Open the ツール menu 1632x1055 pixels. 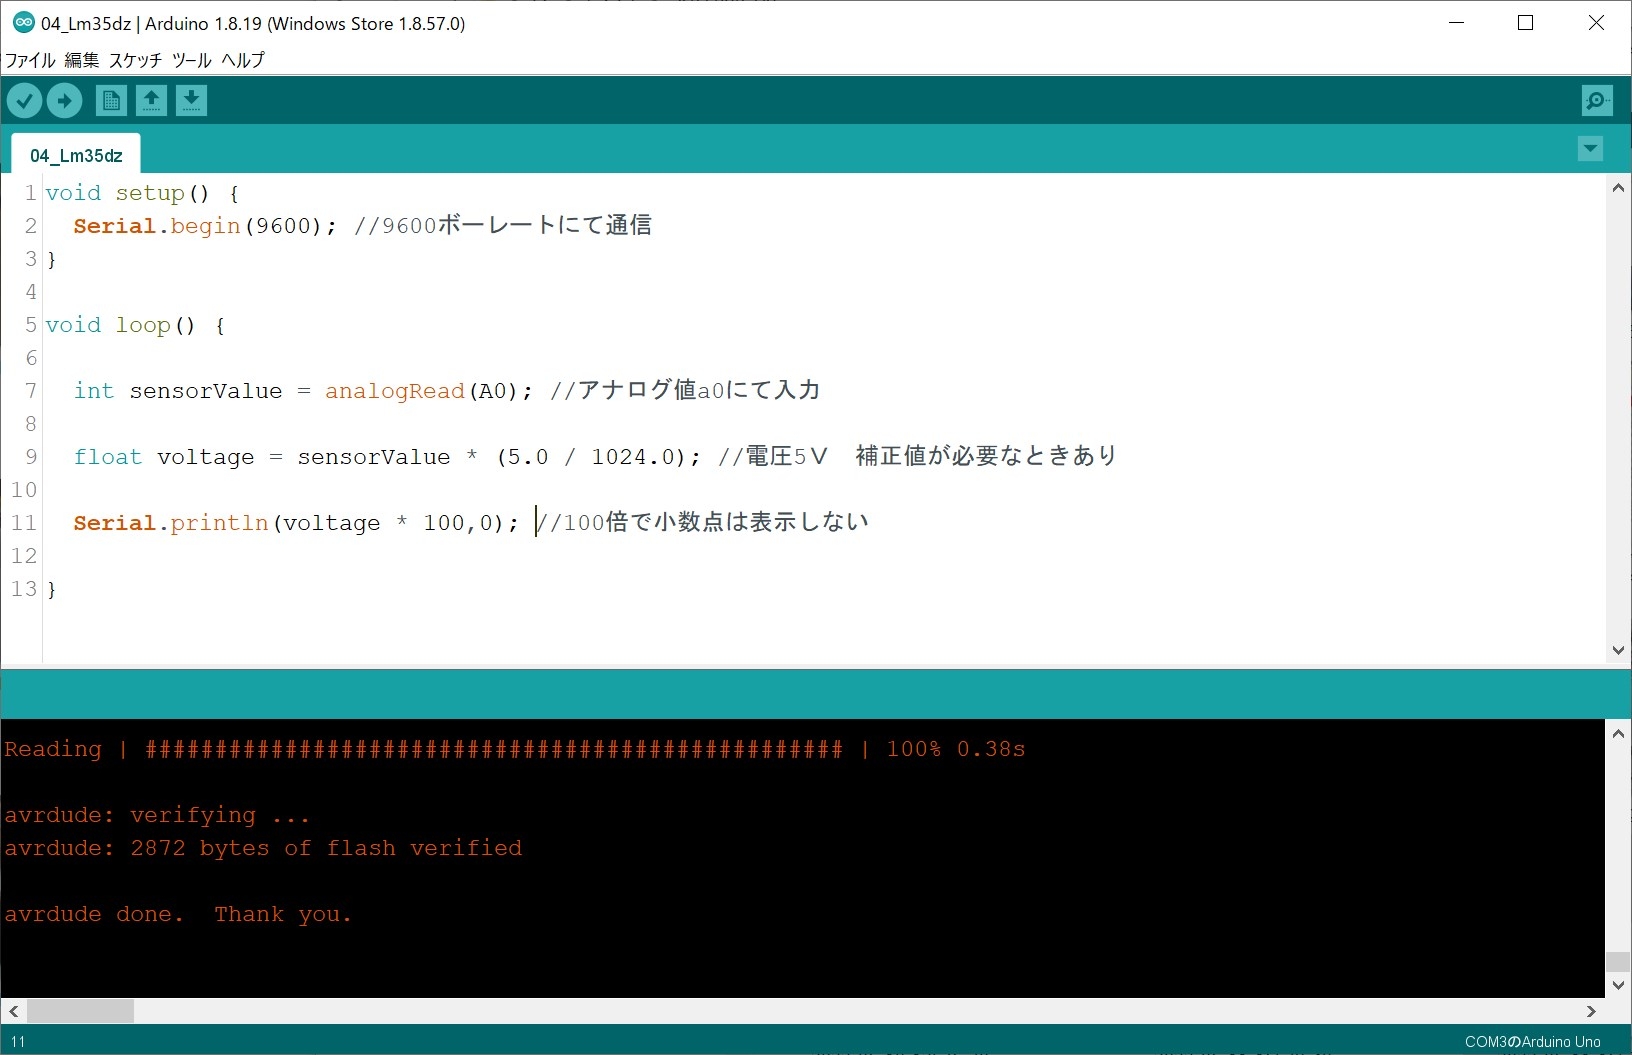[191, 60]
